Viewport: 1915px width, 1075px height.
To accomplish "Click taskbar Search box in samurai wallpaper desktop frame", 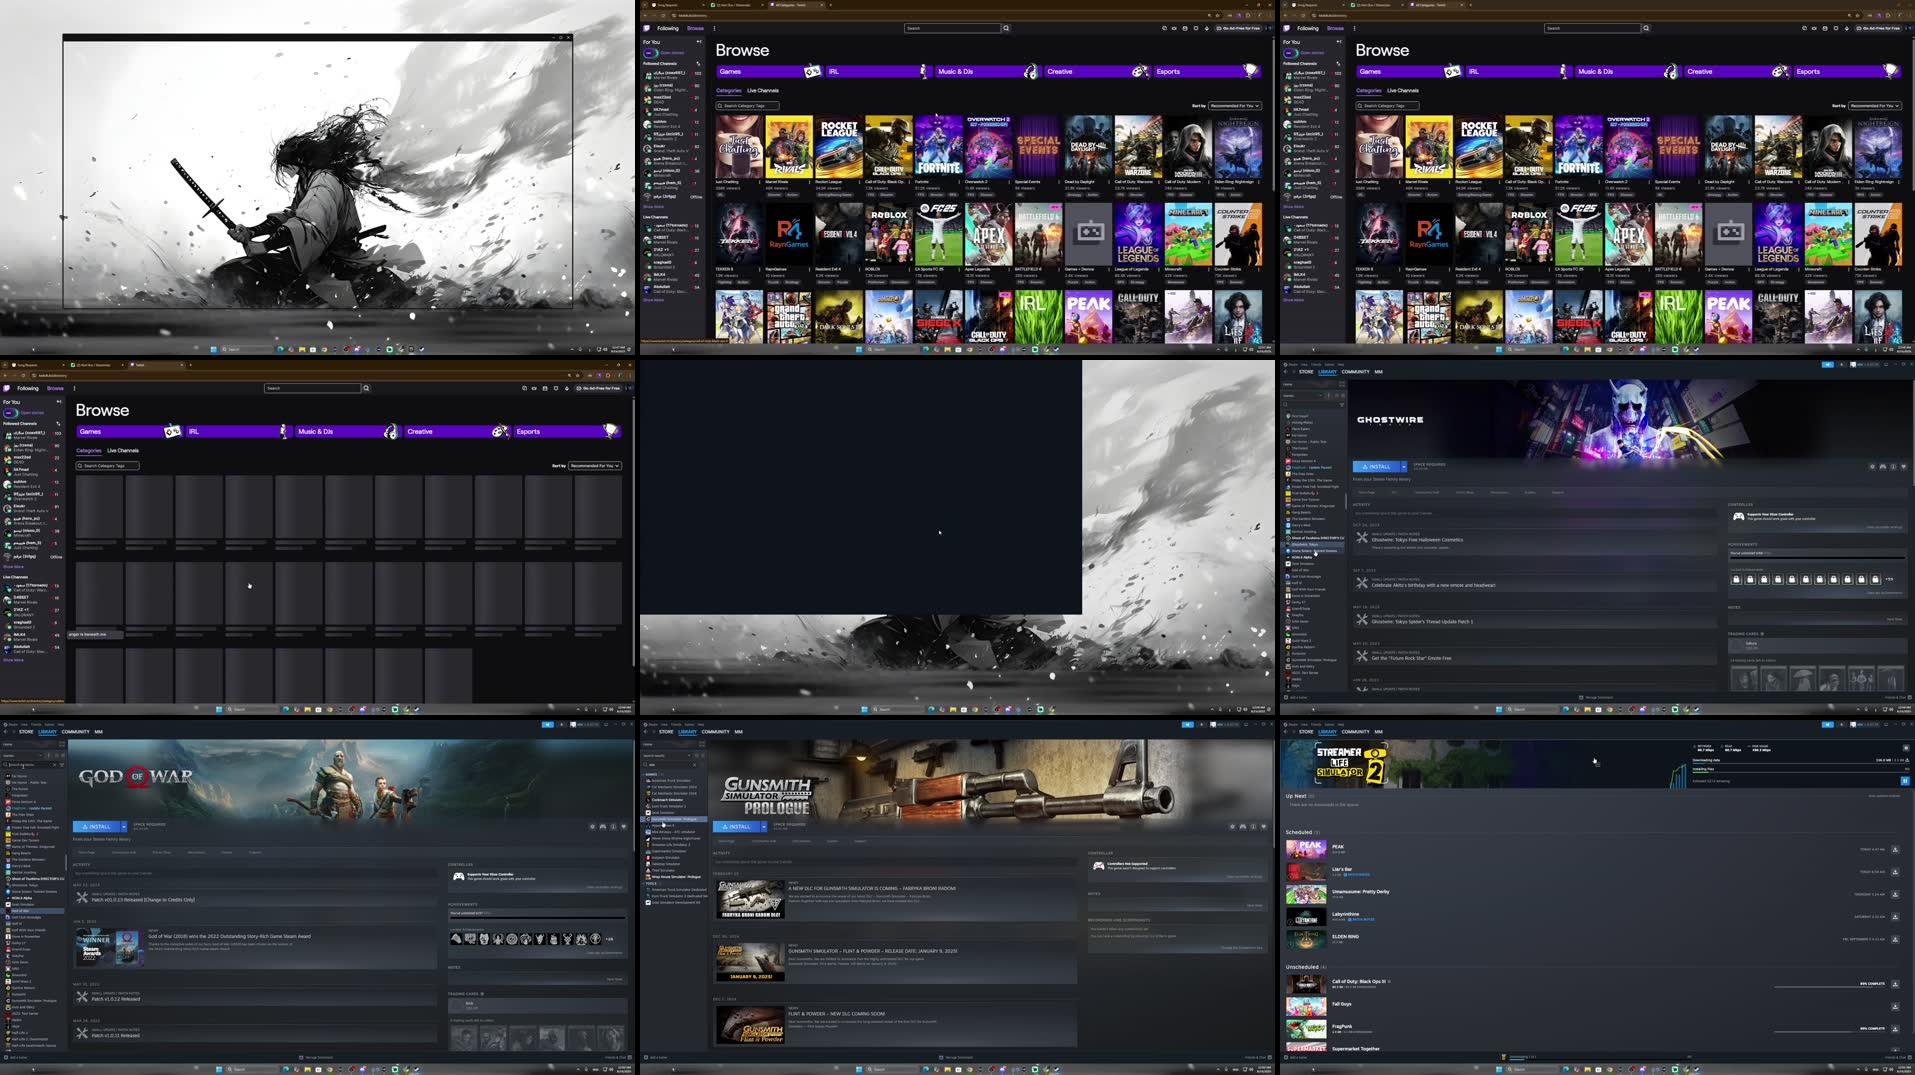I will point(246,349).
